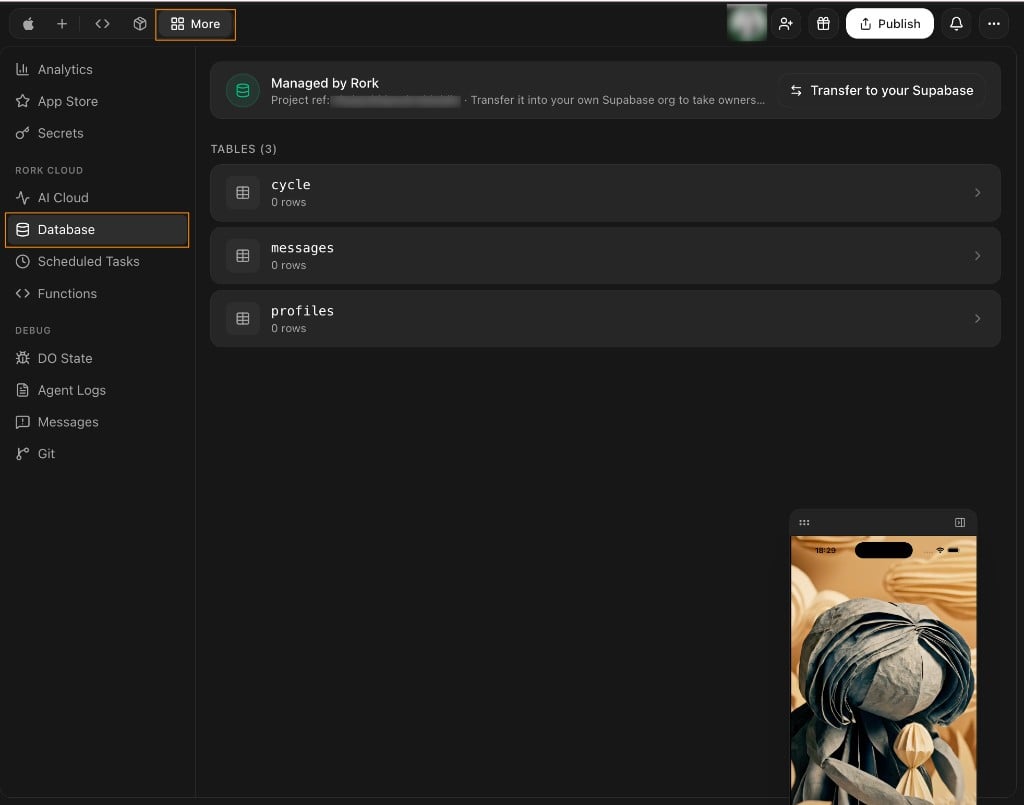The height and width of the screenshot is (805, 1024).
Task: Click the Functions code brackets icon
Action: pyautogui.click(x=22, y=293)
